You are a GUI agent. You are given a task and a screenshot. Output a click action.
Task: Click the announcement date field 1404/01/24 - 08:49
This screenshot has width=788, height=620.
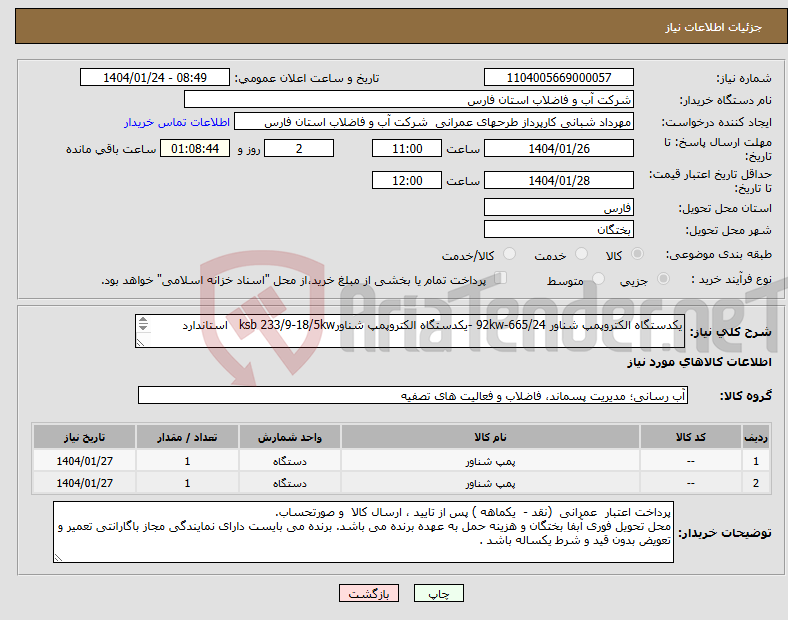pyautogui.click(x=155, y=78)
